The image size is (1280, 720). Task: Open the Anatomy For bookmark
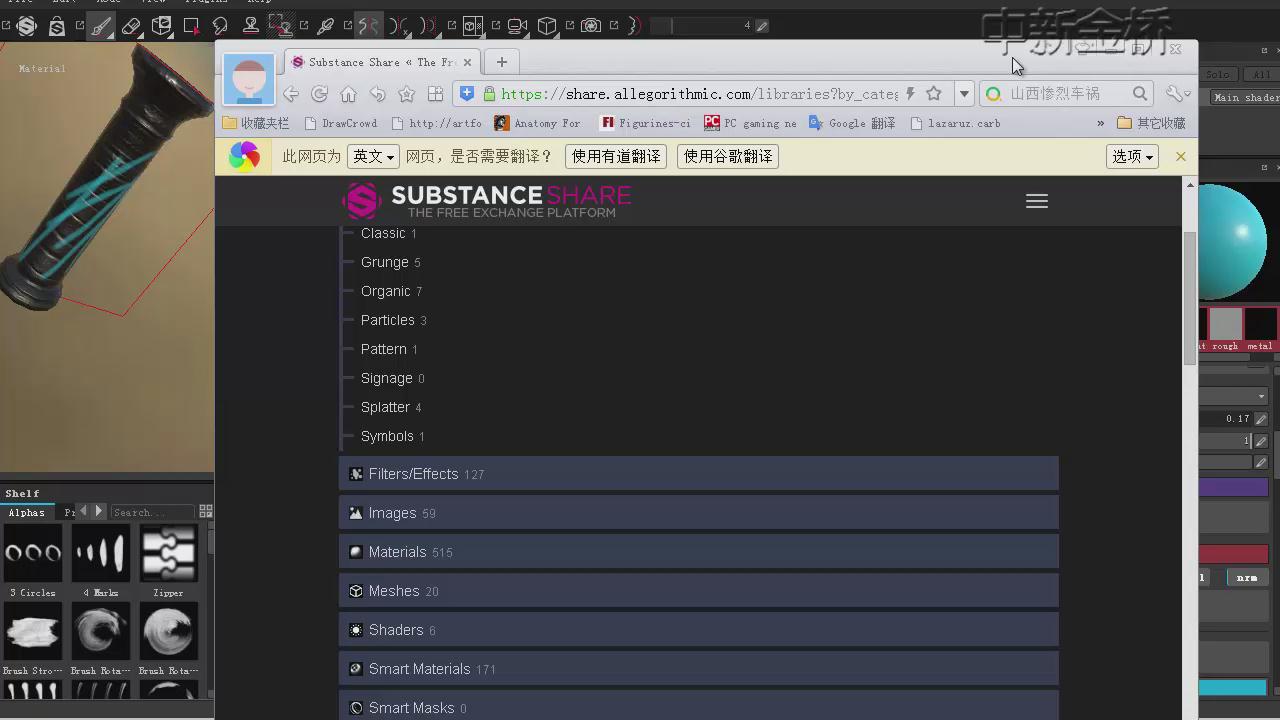[x=537, y=123]
